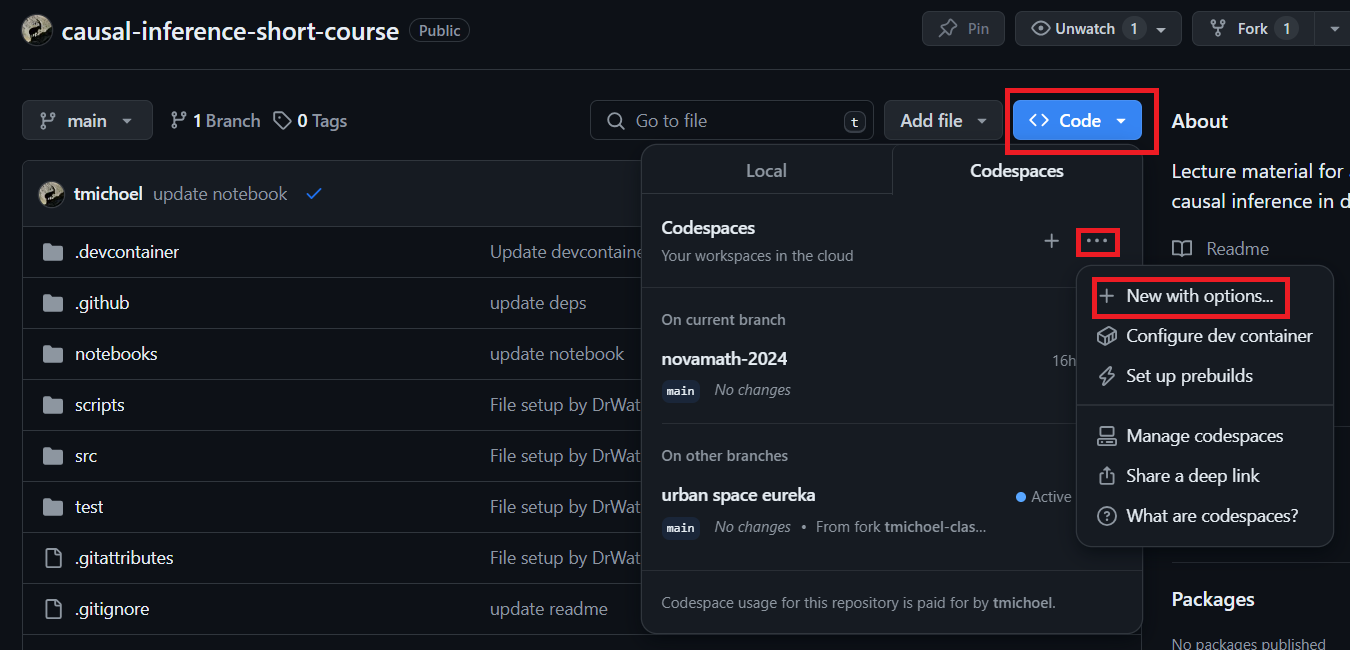Screen dimensions: 1350x650
Task: Click the Unwatch button
Action: [1084, 29]
